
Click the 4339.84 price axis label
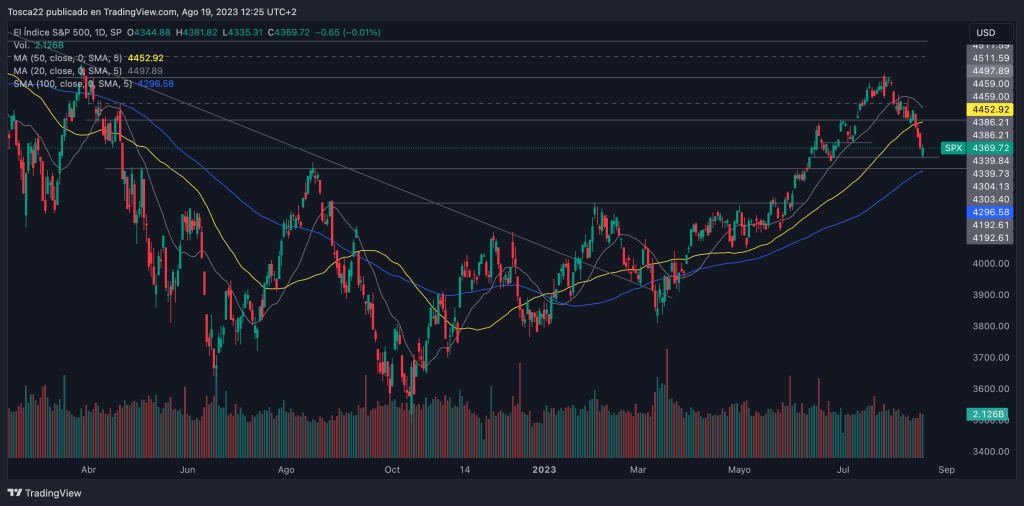coord(991,161)
